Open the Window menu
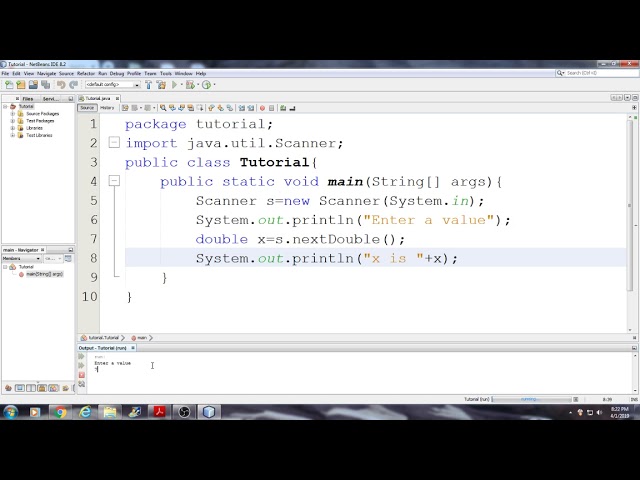Image resolution: width=640 pixels, height=480 pixels. coord(184,73)
